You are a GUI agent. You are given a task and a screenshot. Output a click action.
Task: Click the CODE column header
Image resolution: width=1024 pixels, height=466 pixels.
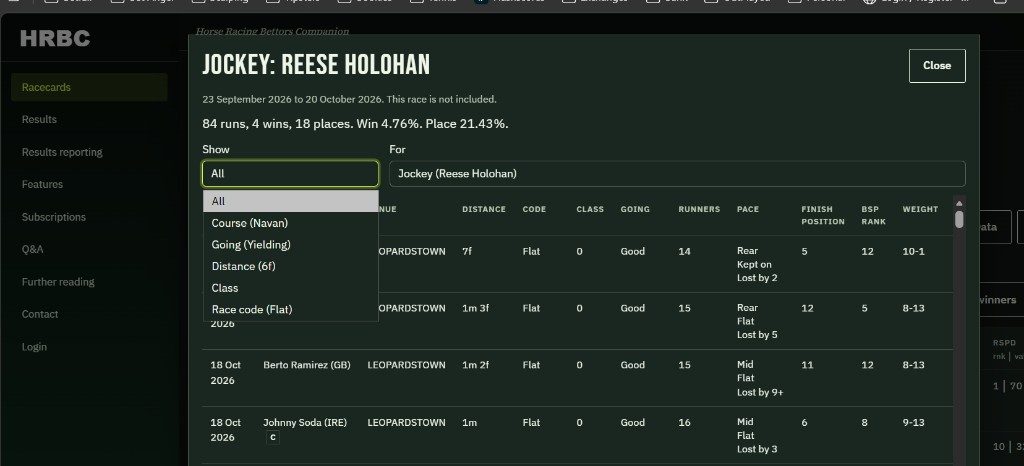tap(534, 210)
